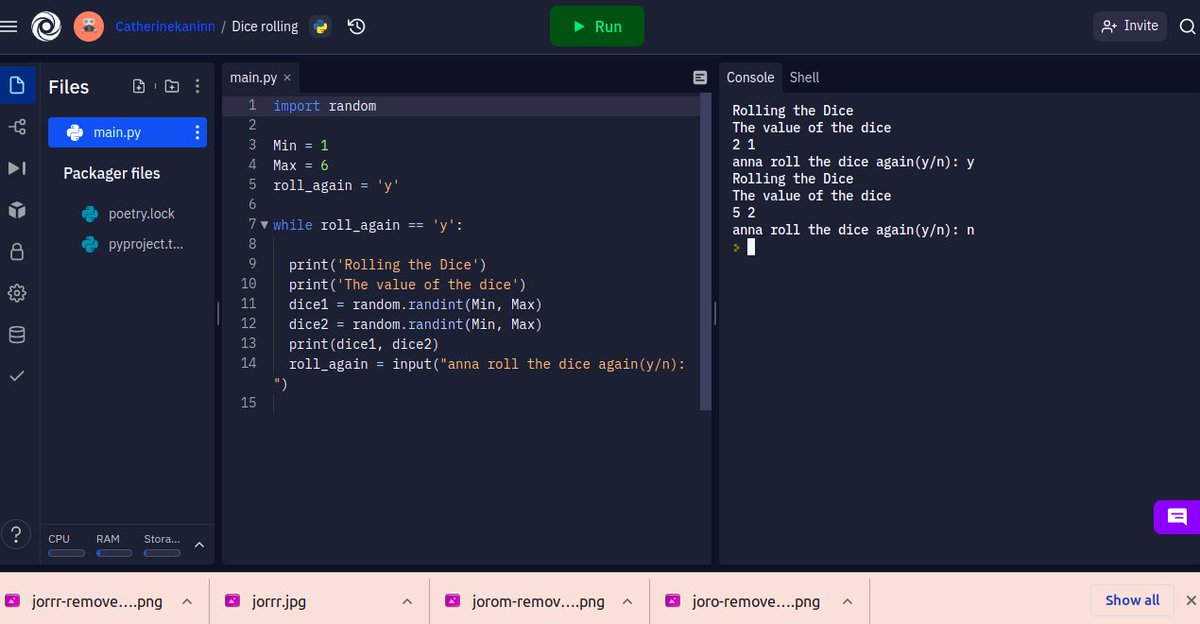Image resolution: width=1200 pixels, height=624 pixels.
Task: Click console output '2 1'
Action: pos(744,144)
